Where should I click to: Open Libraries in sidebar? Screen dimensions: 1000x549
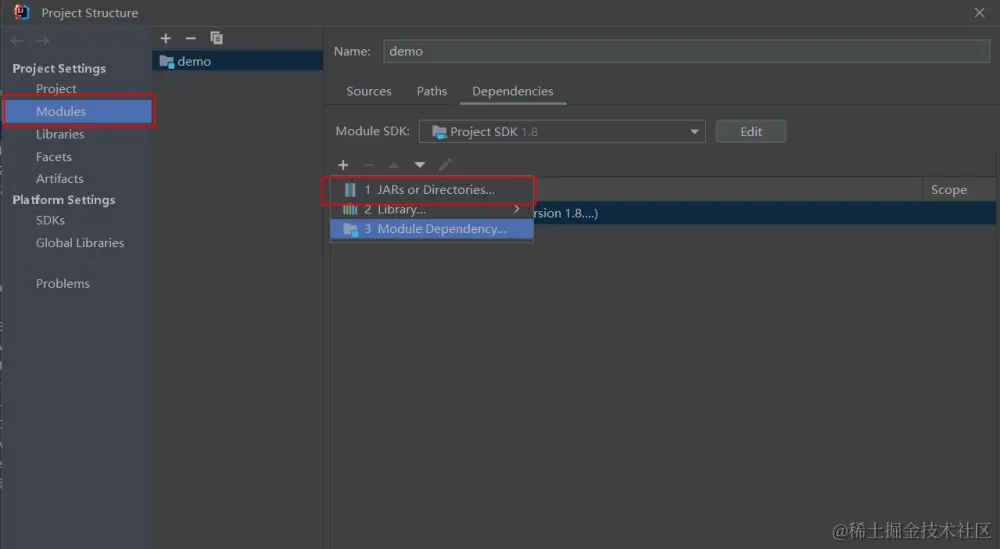pos(60,134)
